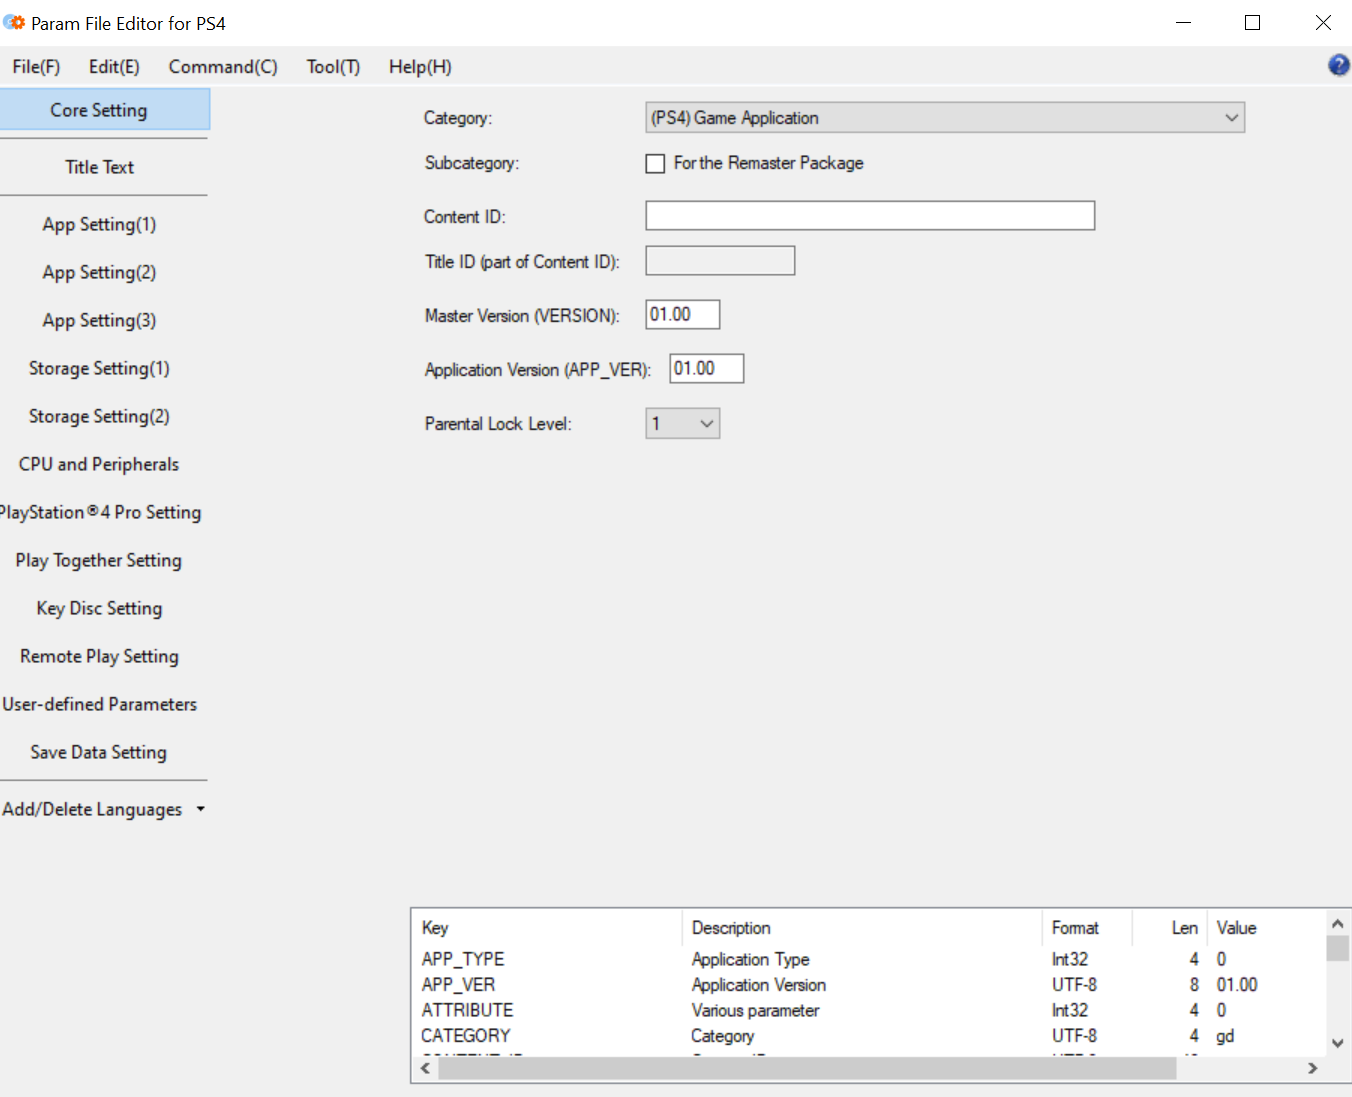Image resolution: width=1352 pixels, height=1097 pixels.
Task: Close the Param File Editor window
Action: [1322, 22]
